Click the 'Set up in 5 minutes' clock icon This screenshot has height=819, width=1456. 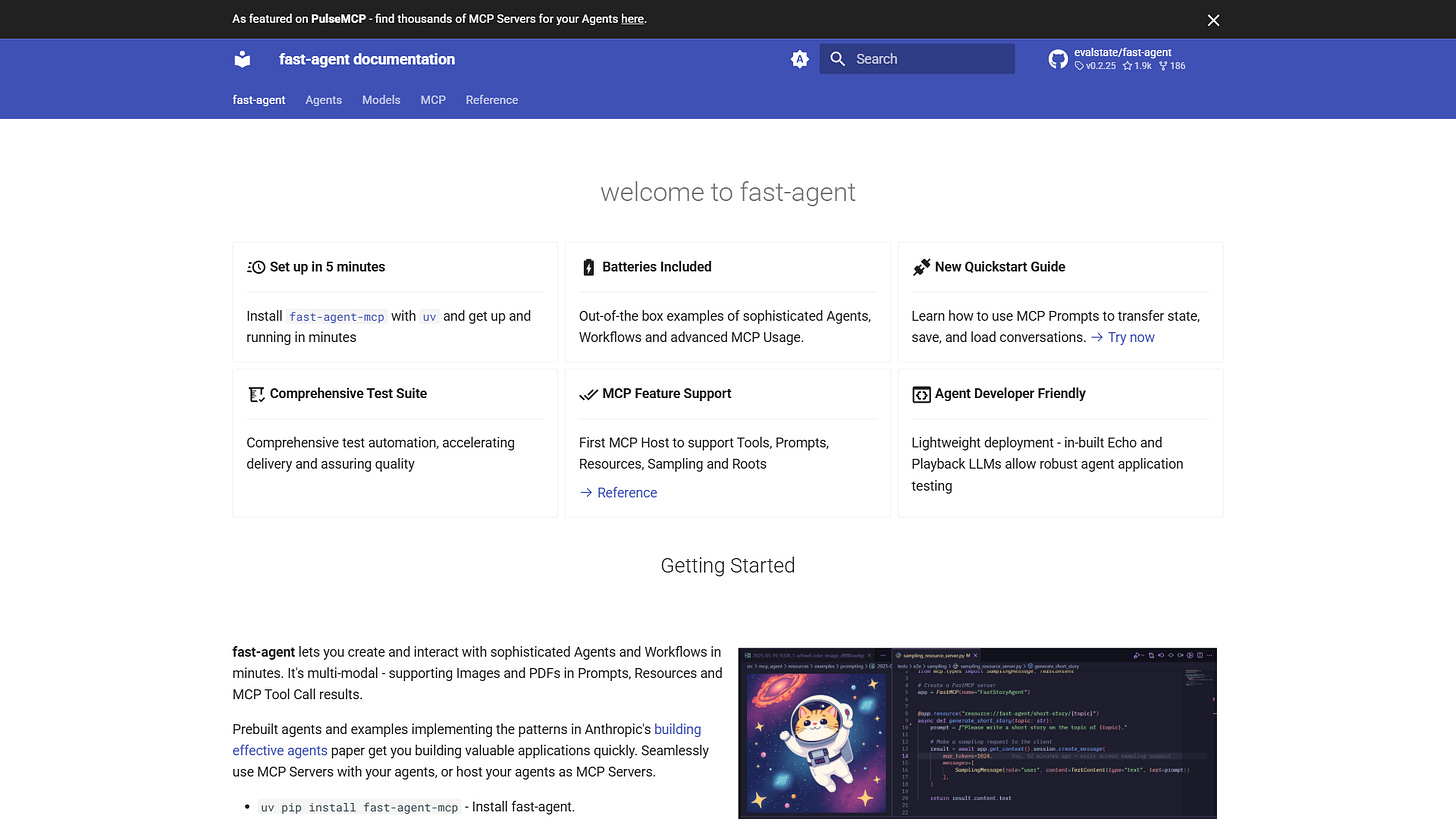coord(256,267)
